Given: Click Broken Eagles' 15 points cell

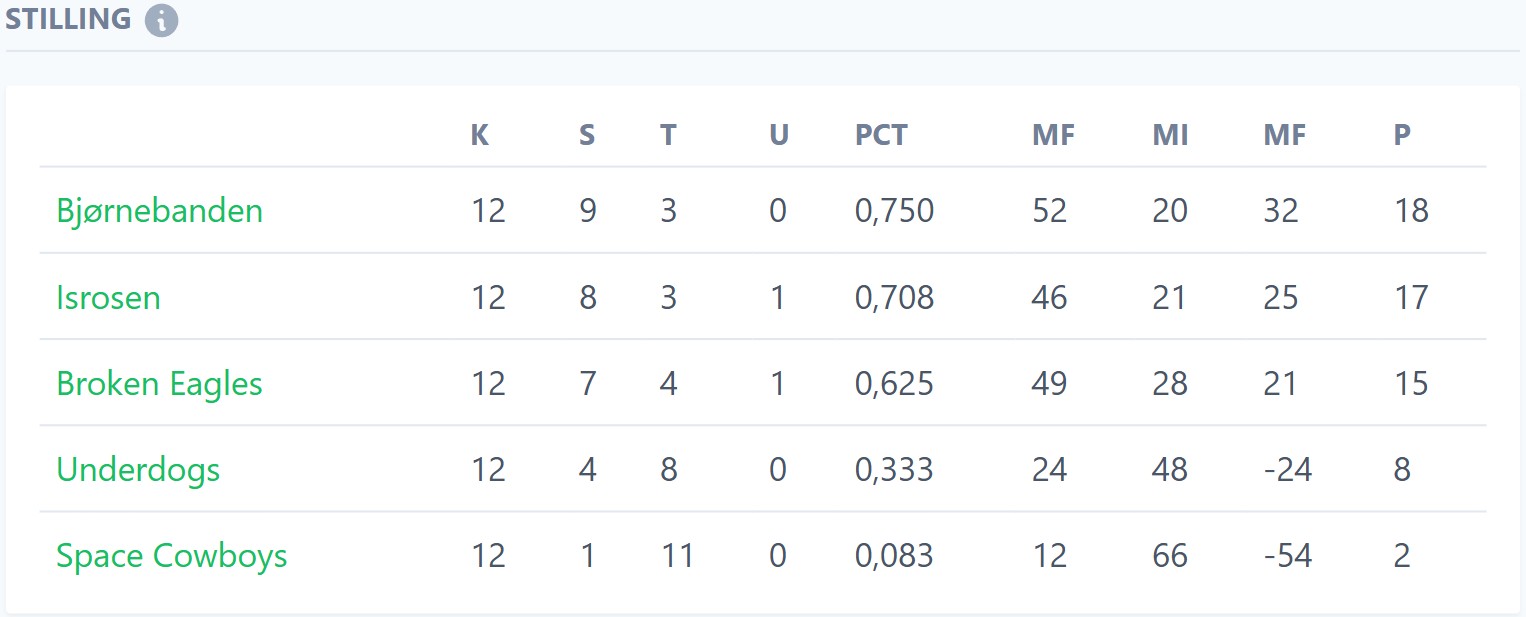Looking at the screenshot, I should click(1411, 384).
